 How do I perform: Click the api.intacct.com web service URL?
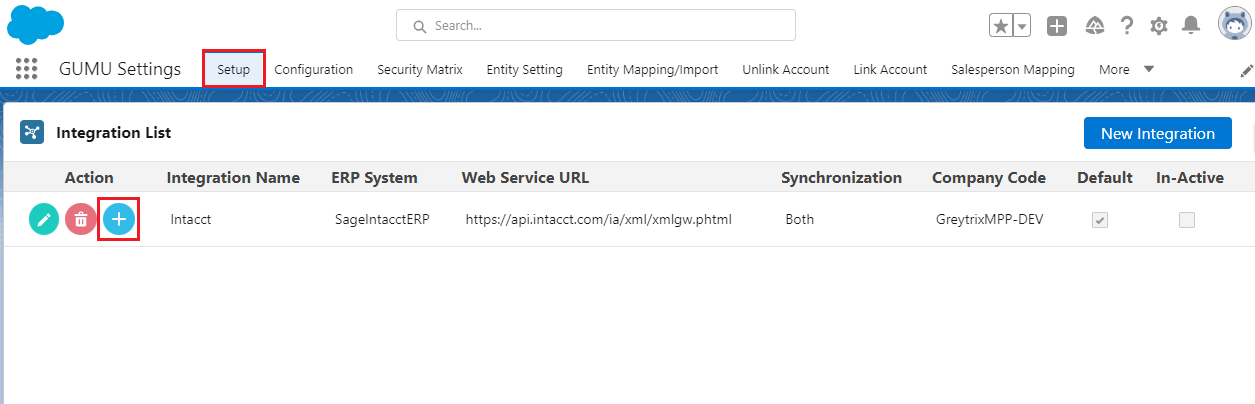tap(599, 219)
